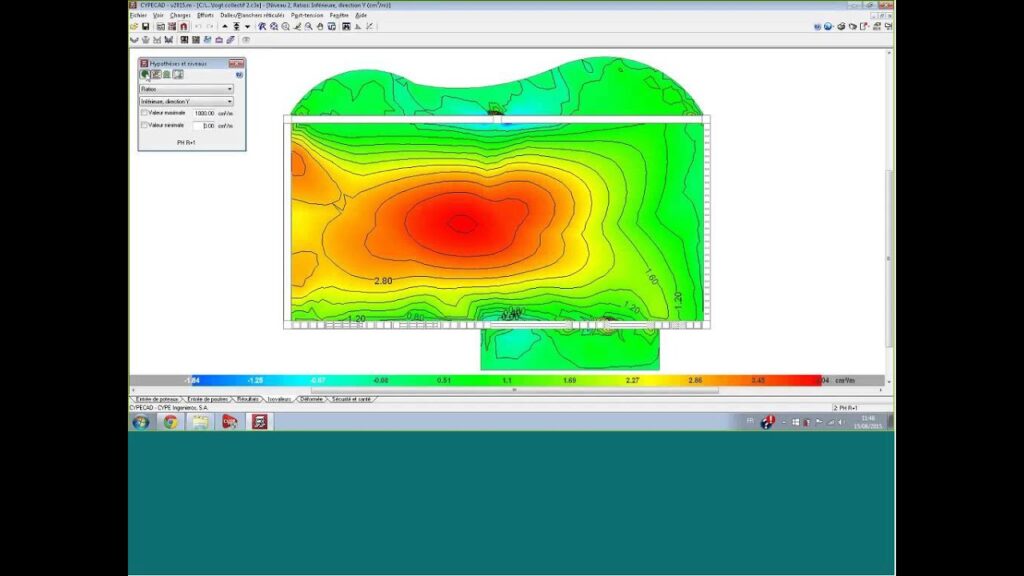This screenshot has width=1024, height=576.
Task: Click the green circular icon in Hypothèses panel
Action: tap(145, 74)
